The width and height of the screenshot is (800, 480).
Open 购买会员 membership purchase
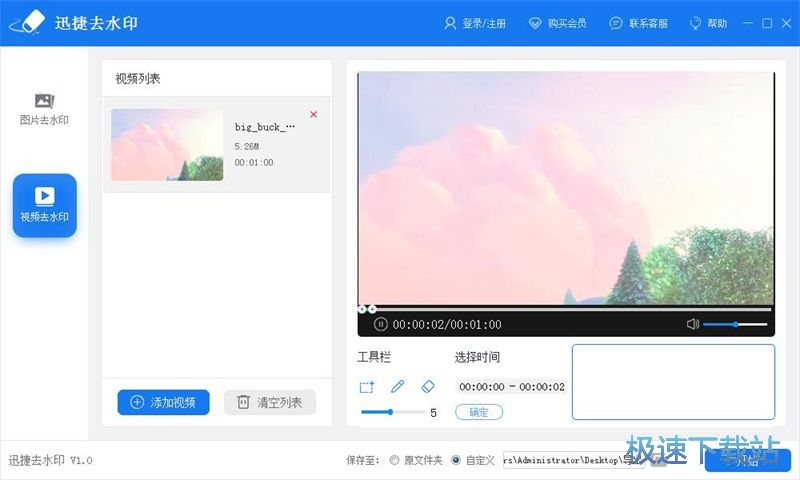(x=558, y=23)
